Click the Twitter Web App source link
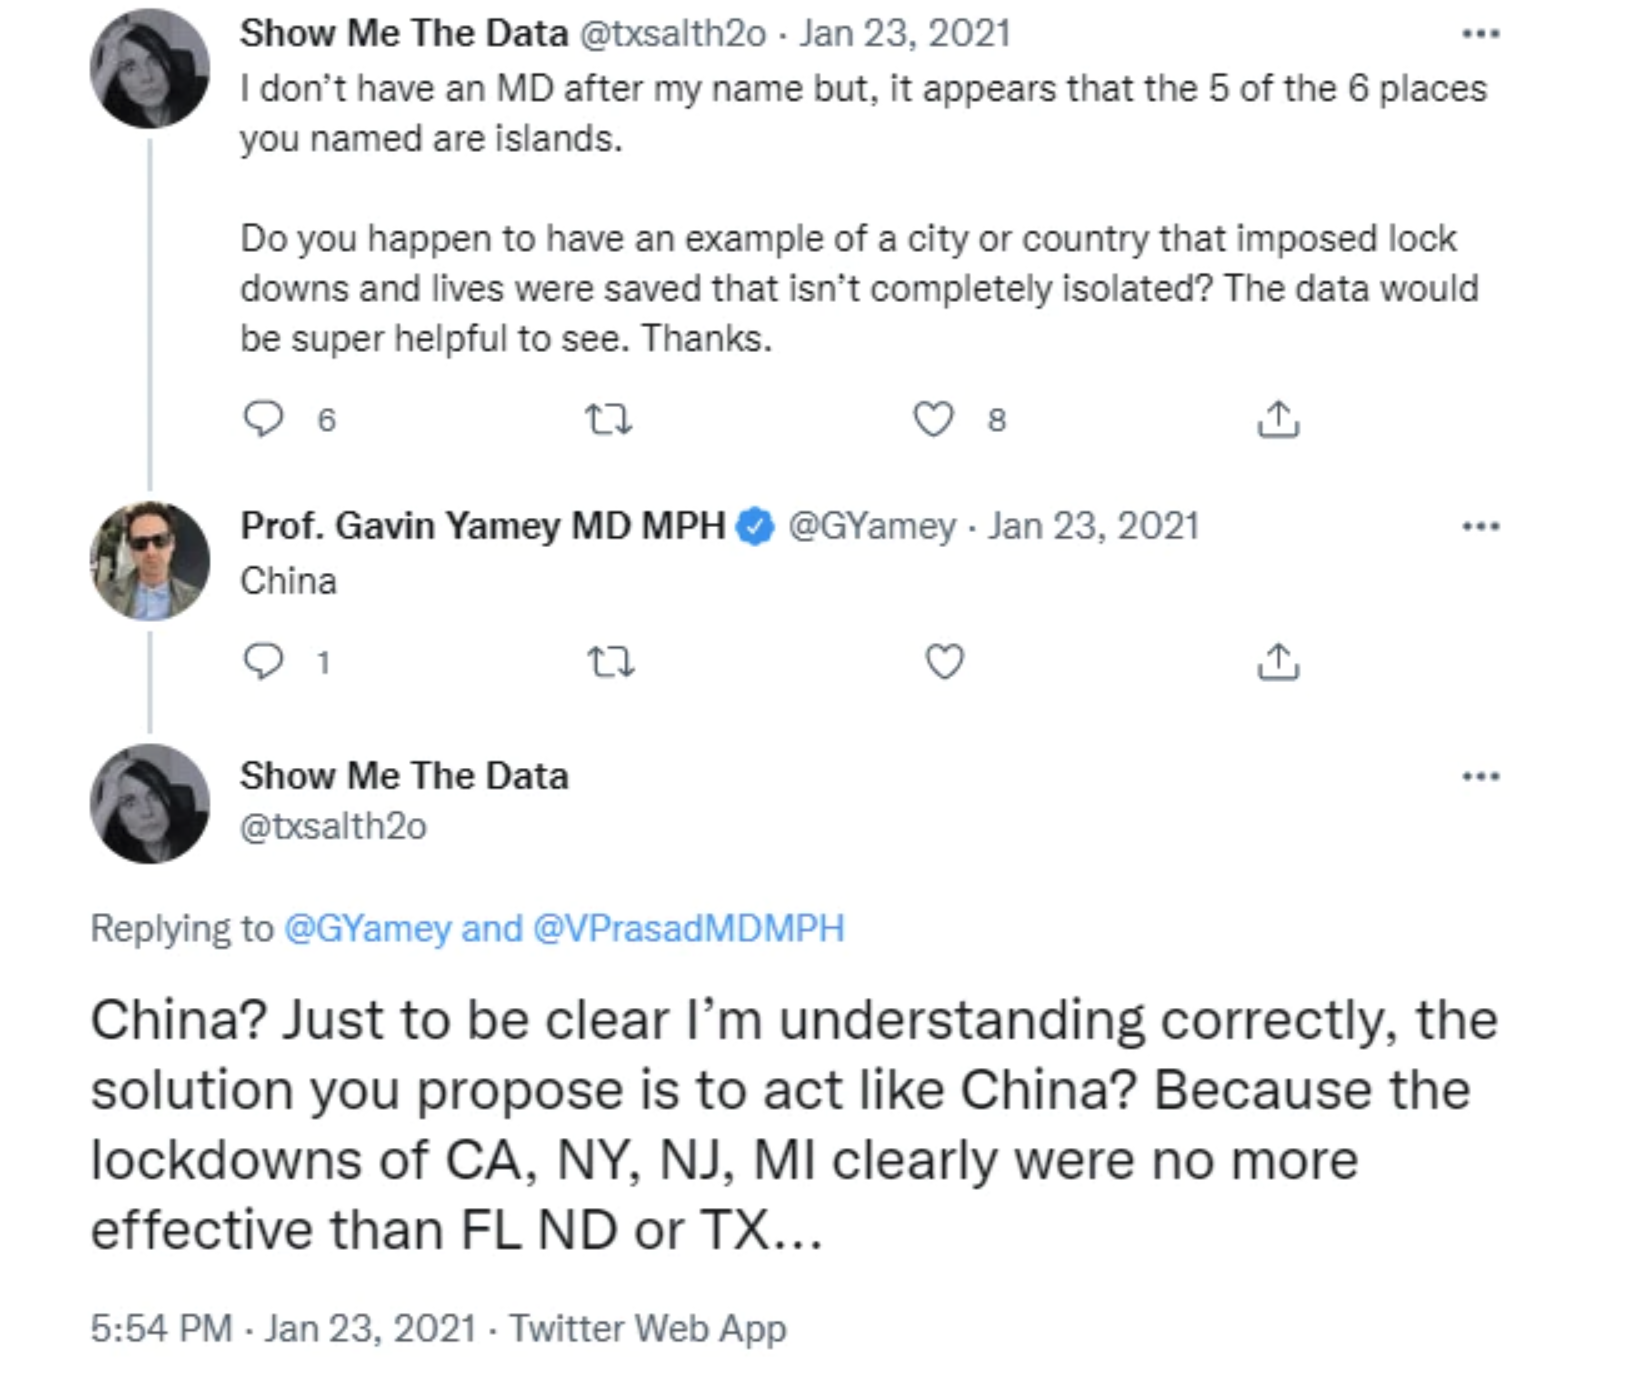 (648, 1328)
